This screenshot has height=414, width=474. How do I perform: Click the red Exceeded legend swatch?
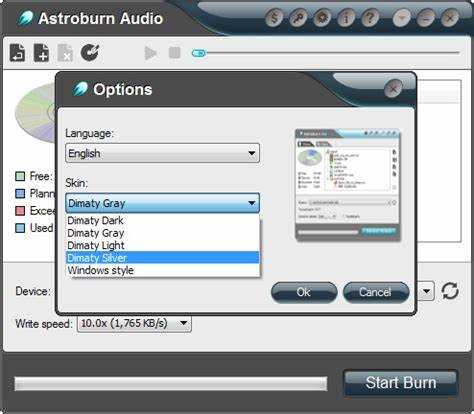point(20,211)
